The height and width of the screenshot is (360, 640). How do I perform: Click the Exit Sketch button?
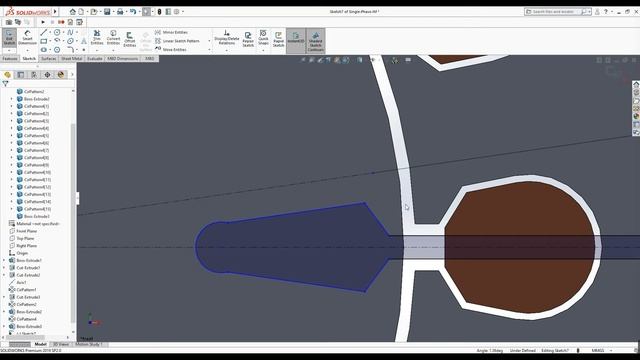9,38
